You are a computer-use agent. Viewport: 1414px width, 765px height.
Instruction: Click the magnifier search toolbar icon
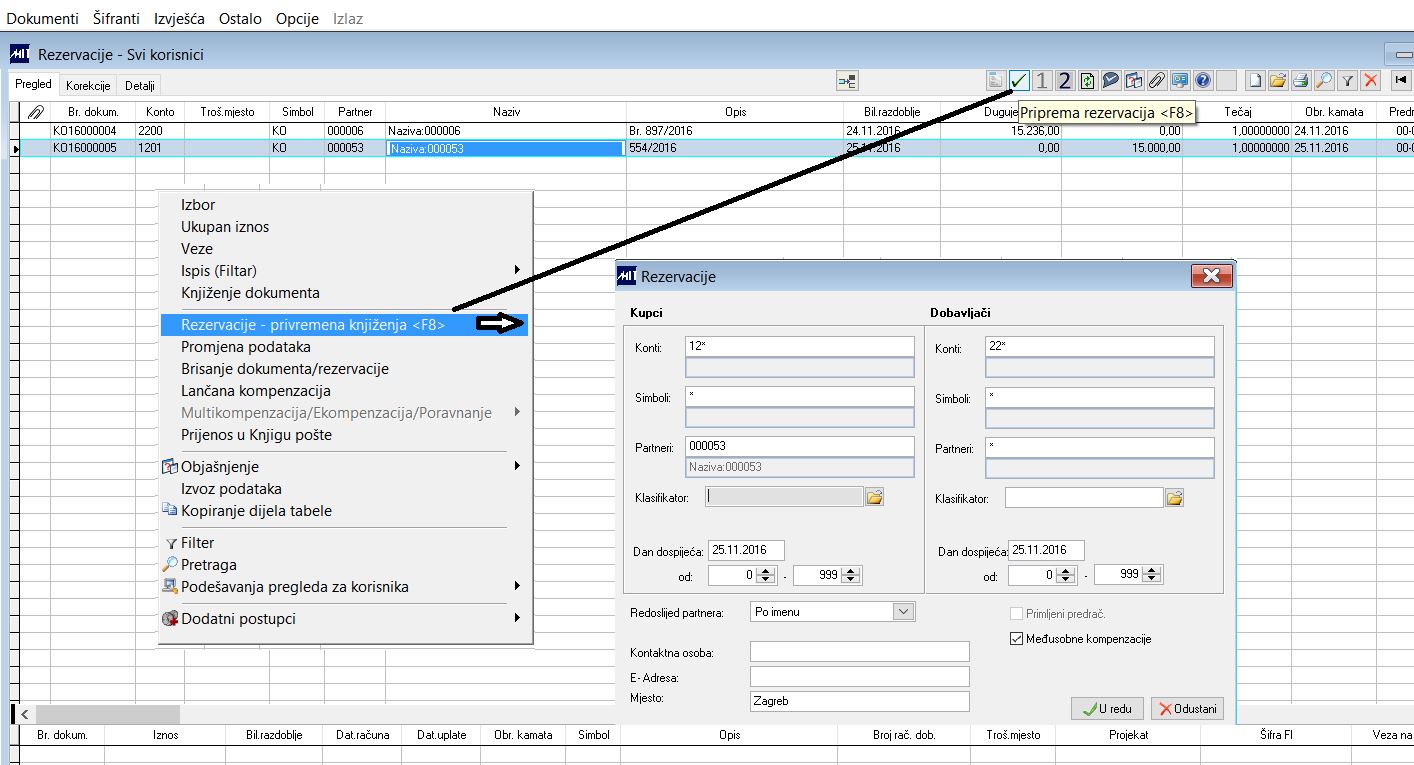[1324, 81]
